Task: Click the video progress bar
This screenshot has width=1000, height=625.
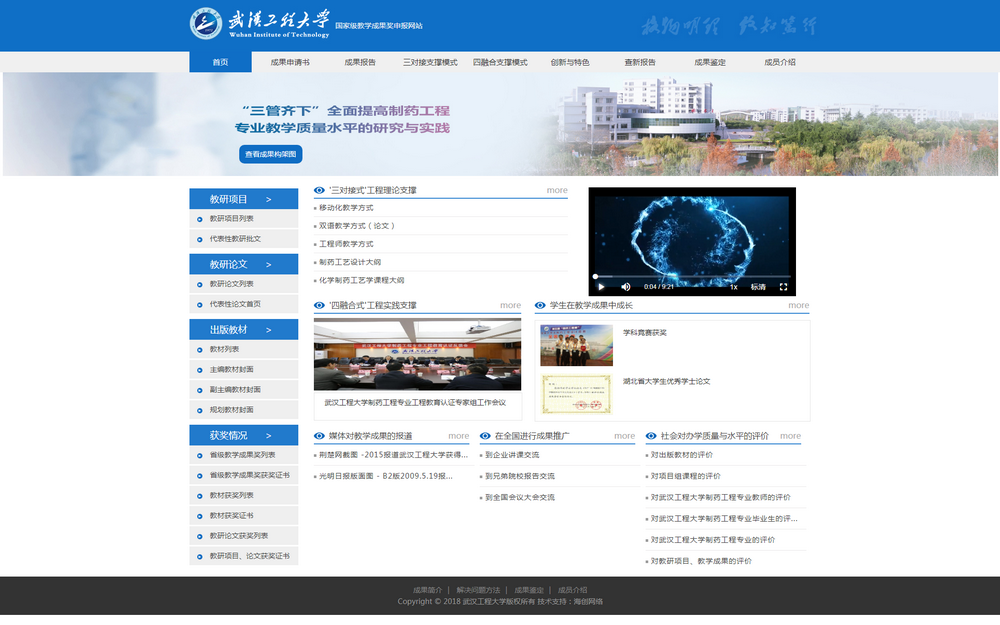Action: pyautogui.click(x=691, y=276)
